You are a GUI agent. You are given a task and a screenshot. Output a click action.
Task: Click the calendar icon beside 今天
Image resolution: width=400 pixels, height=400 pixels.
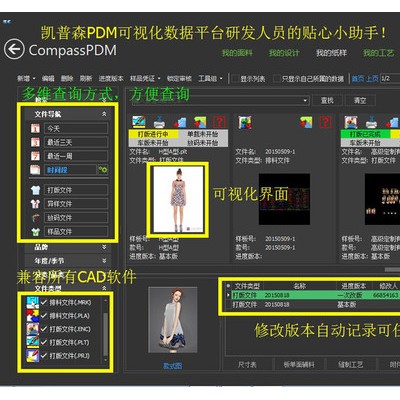pos(35,128)
